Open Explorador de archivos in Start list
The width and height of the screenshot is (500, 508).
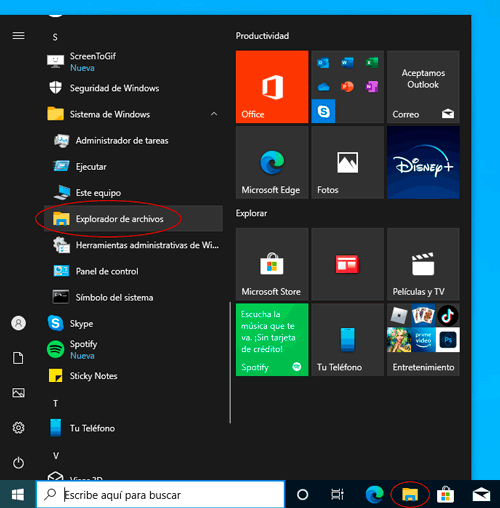[x=133, y=219]
